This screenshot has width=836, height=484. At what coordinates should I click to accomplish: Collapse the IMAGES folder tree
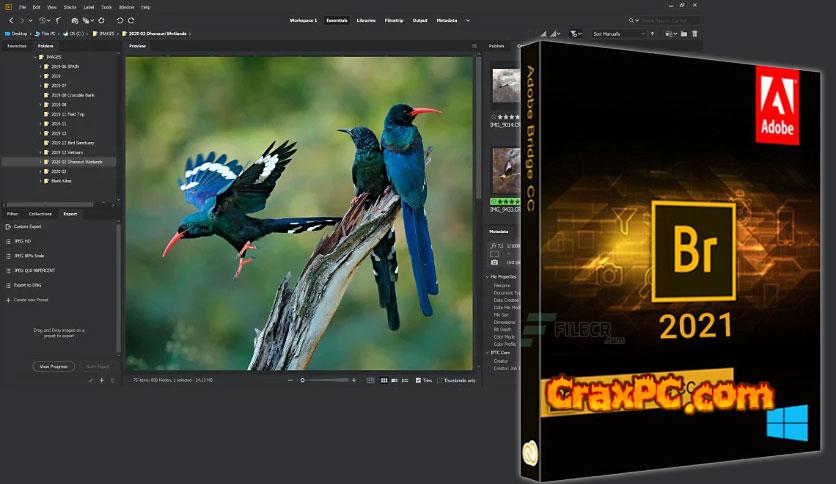[34, 57]
